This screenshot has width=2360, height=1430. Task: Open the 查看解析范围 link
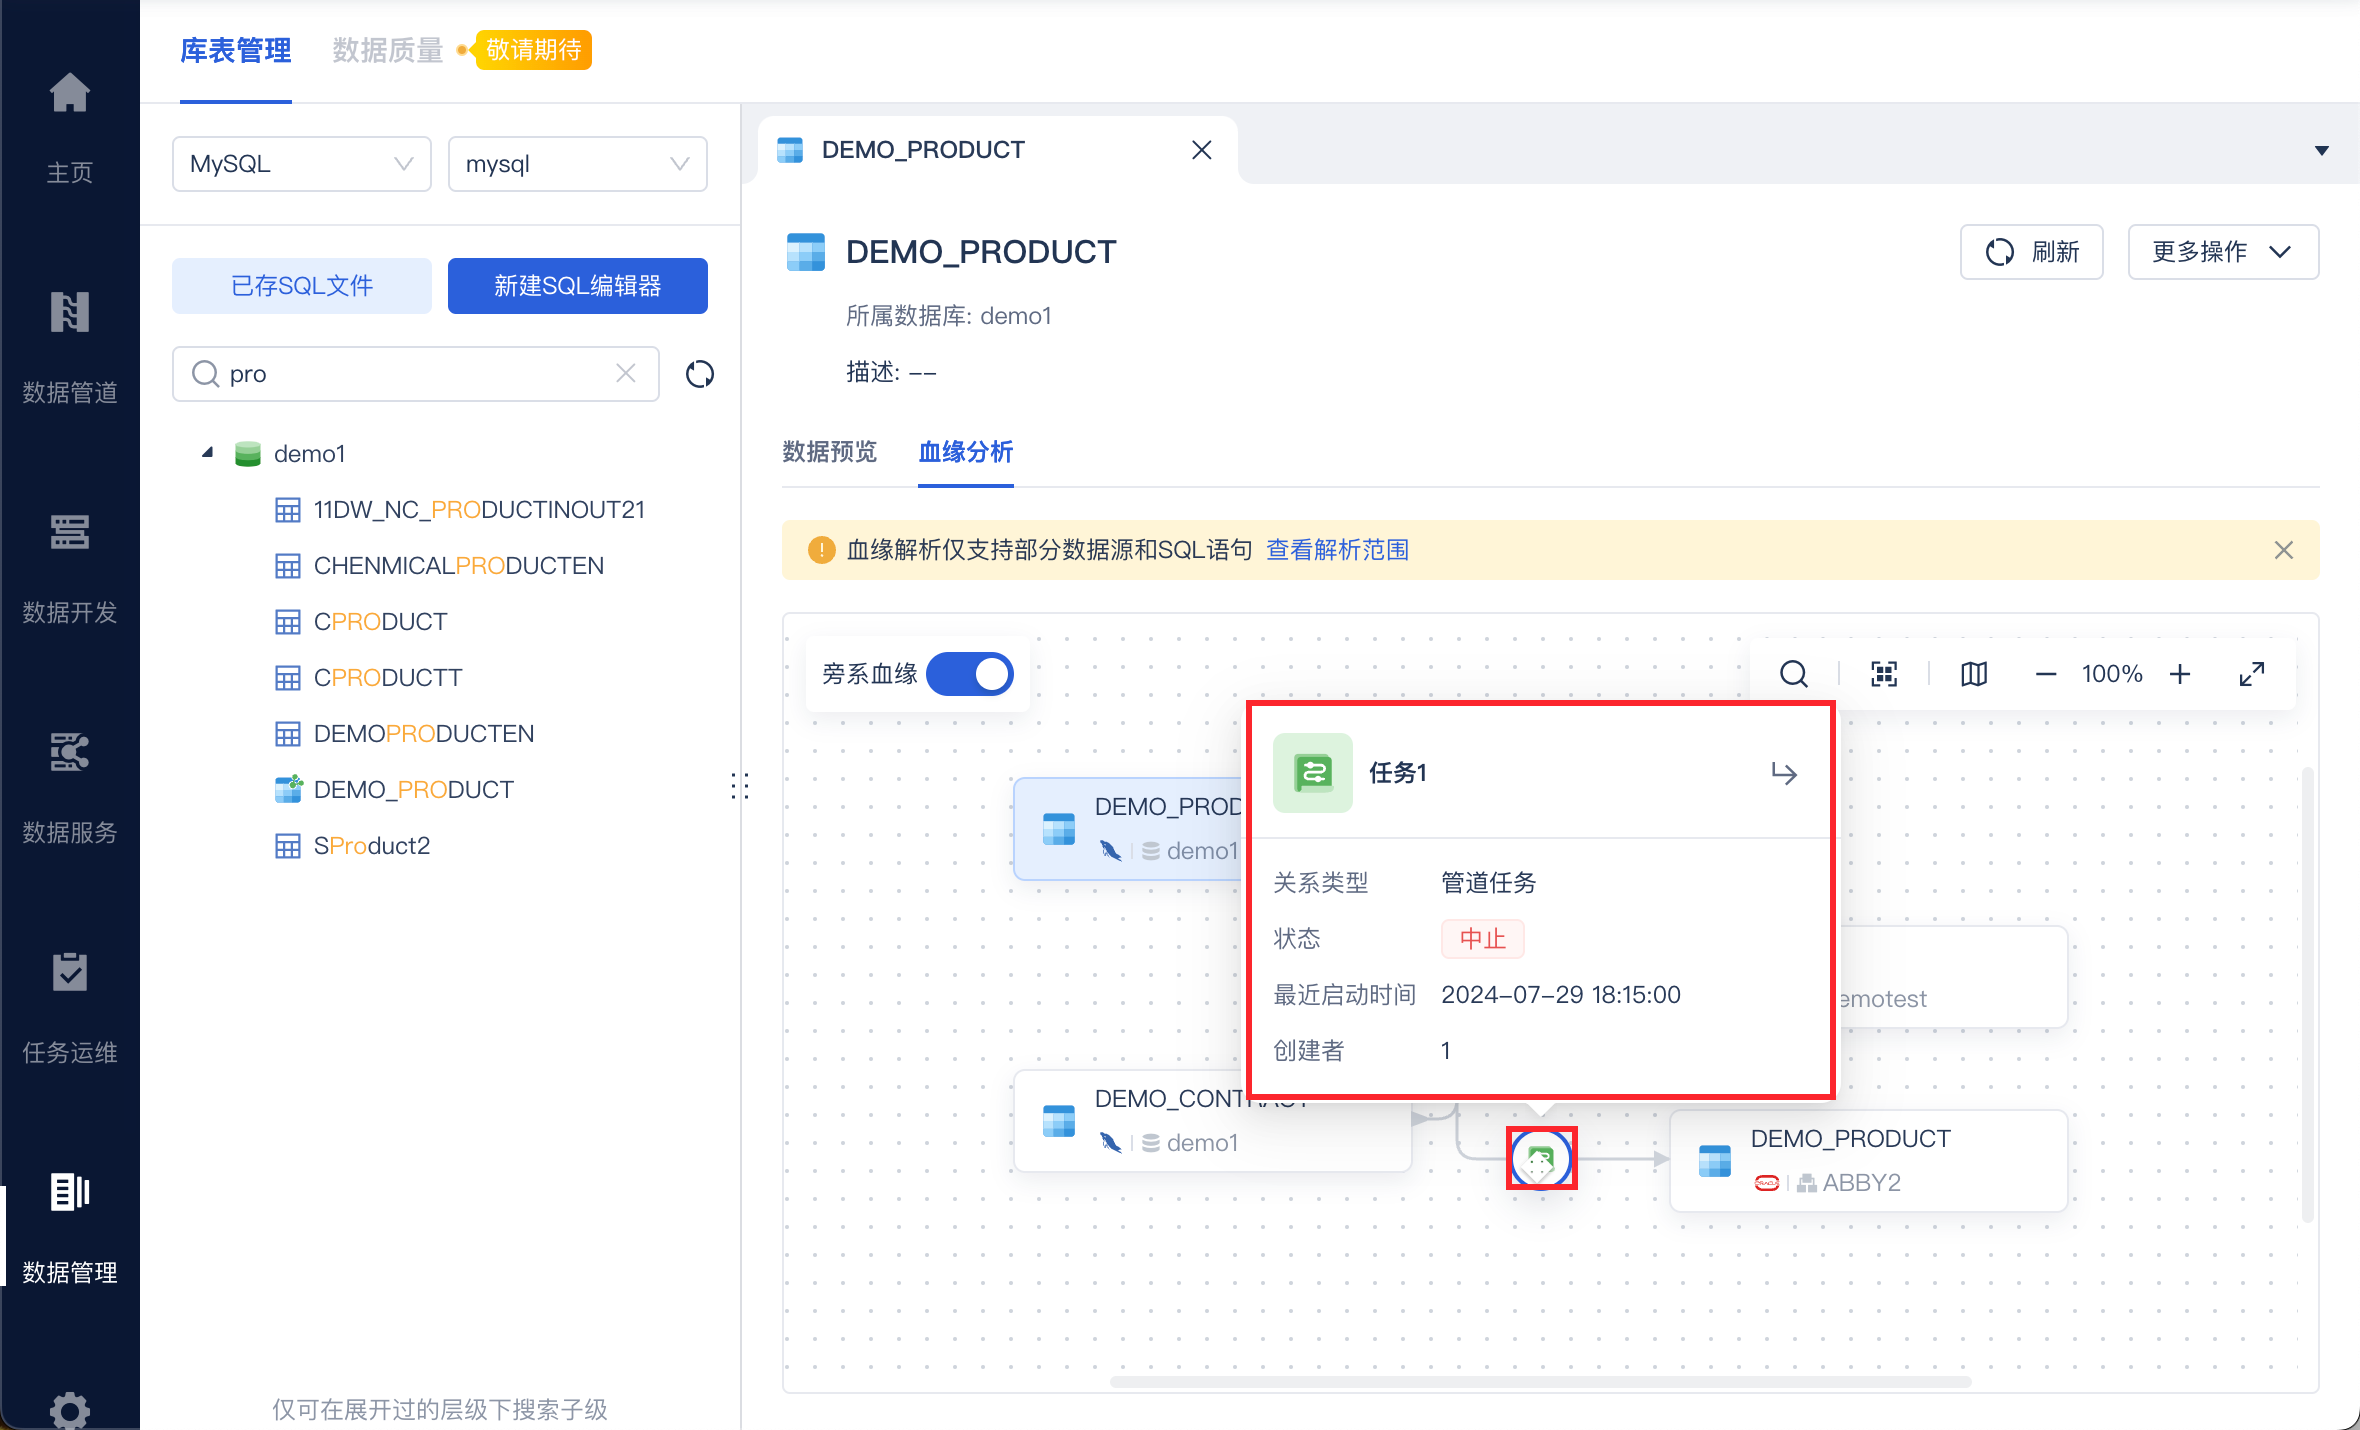1337,550
